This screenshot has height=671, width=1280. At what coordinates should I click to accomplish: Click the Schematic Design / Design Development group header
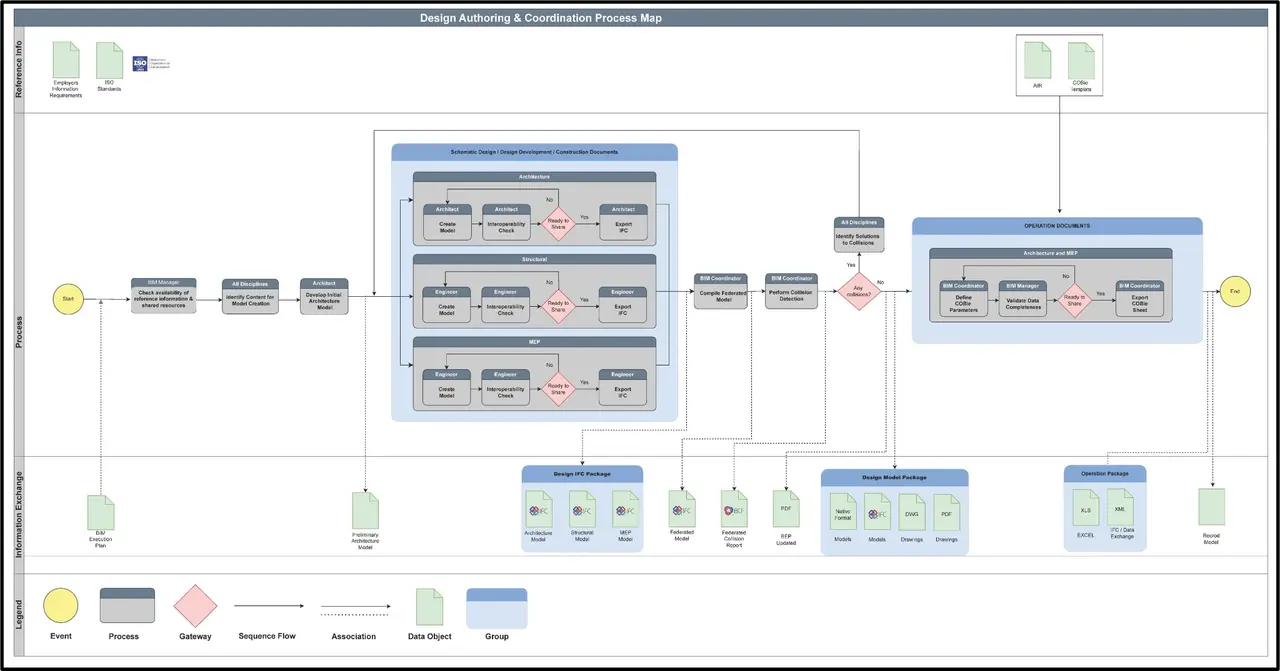(535, 152)
